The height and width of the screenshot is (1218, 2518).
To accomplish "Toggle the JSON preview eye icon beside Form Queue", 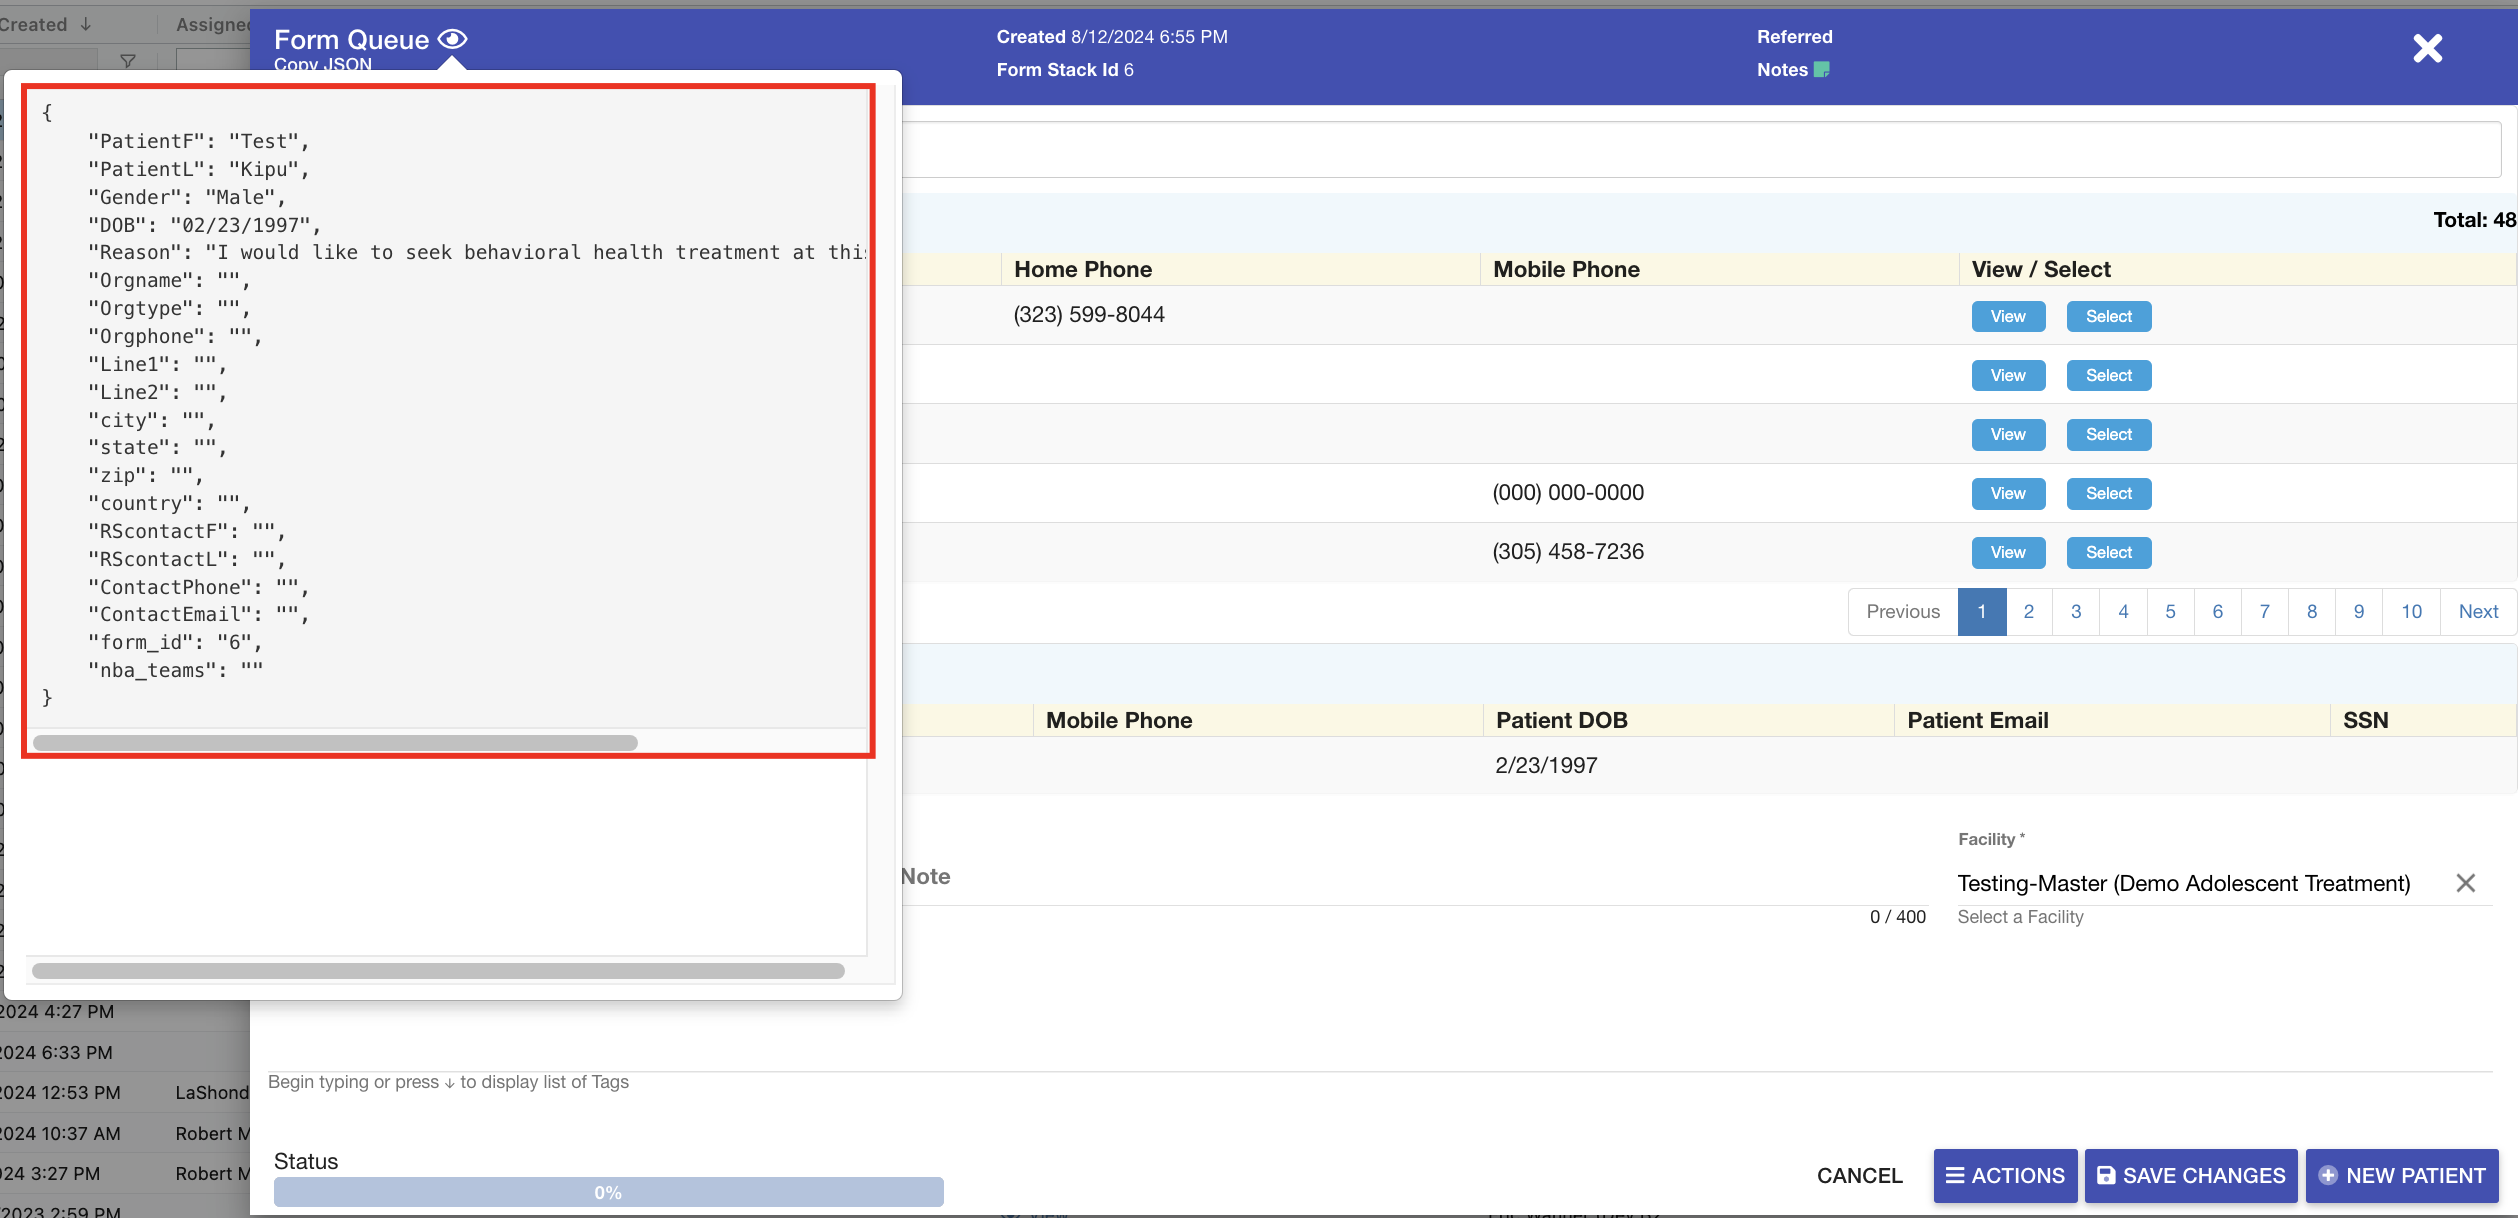I will coord(452,38).
